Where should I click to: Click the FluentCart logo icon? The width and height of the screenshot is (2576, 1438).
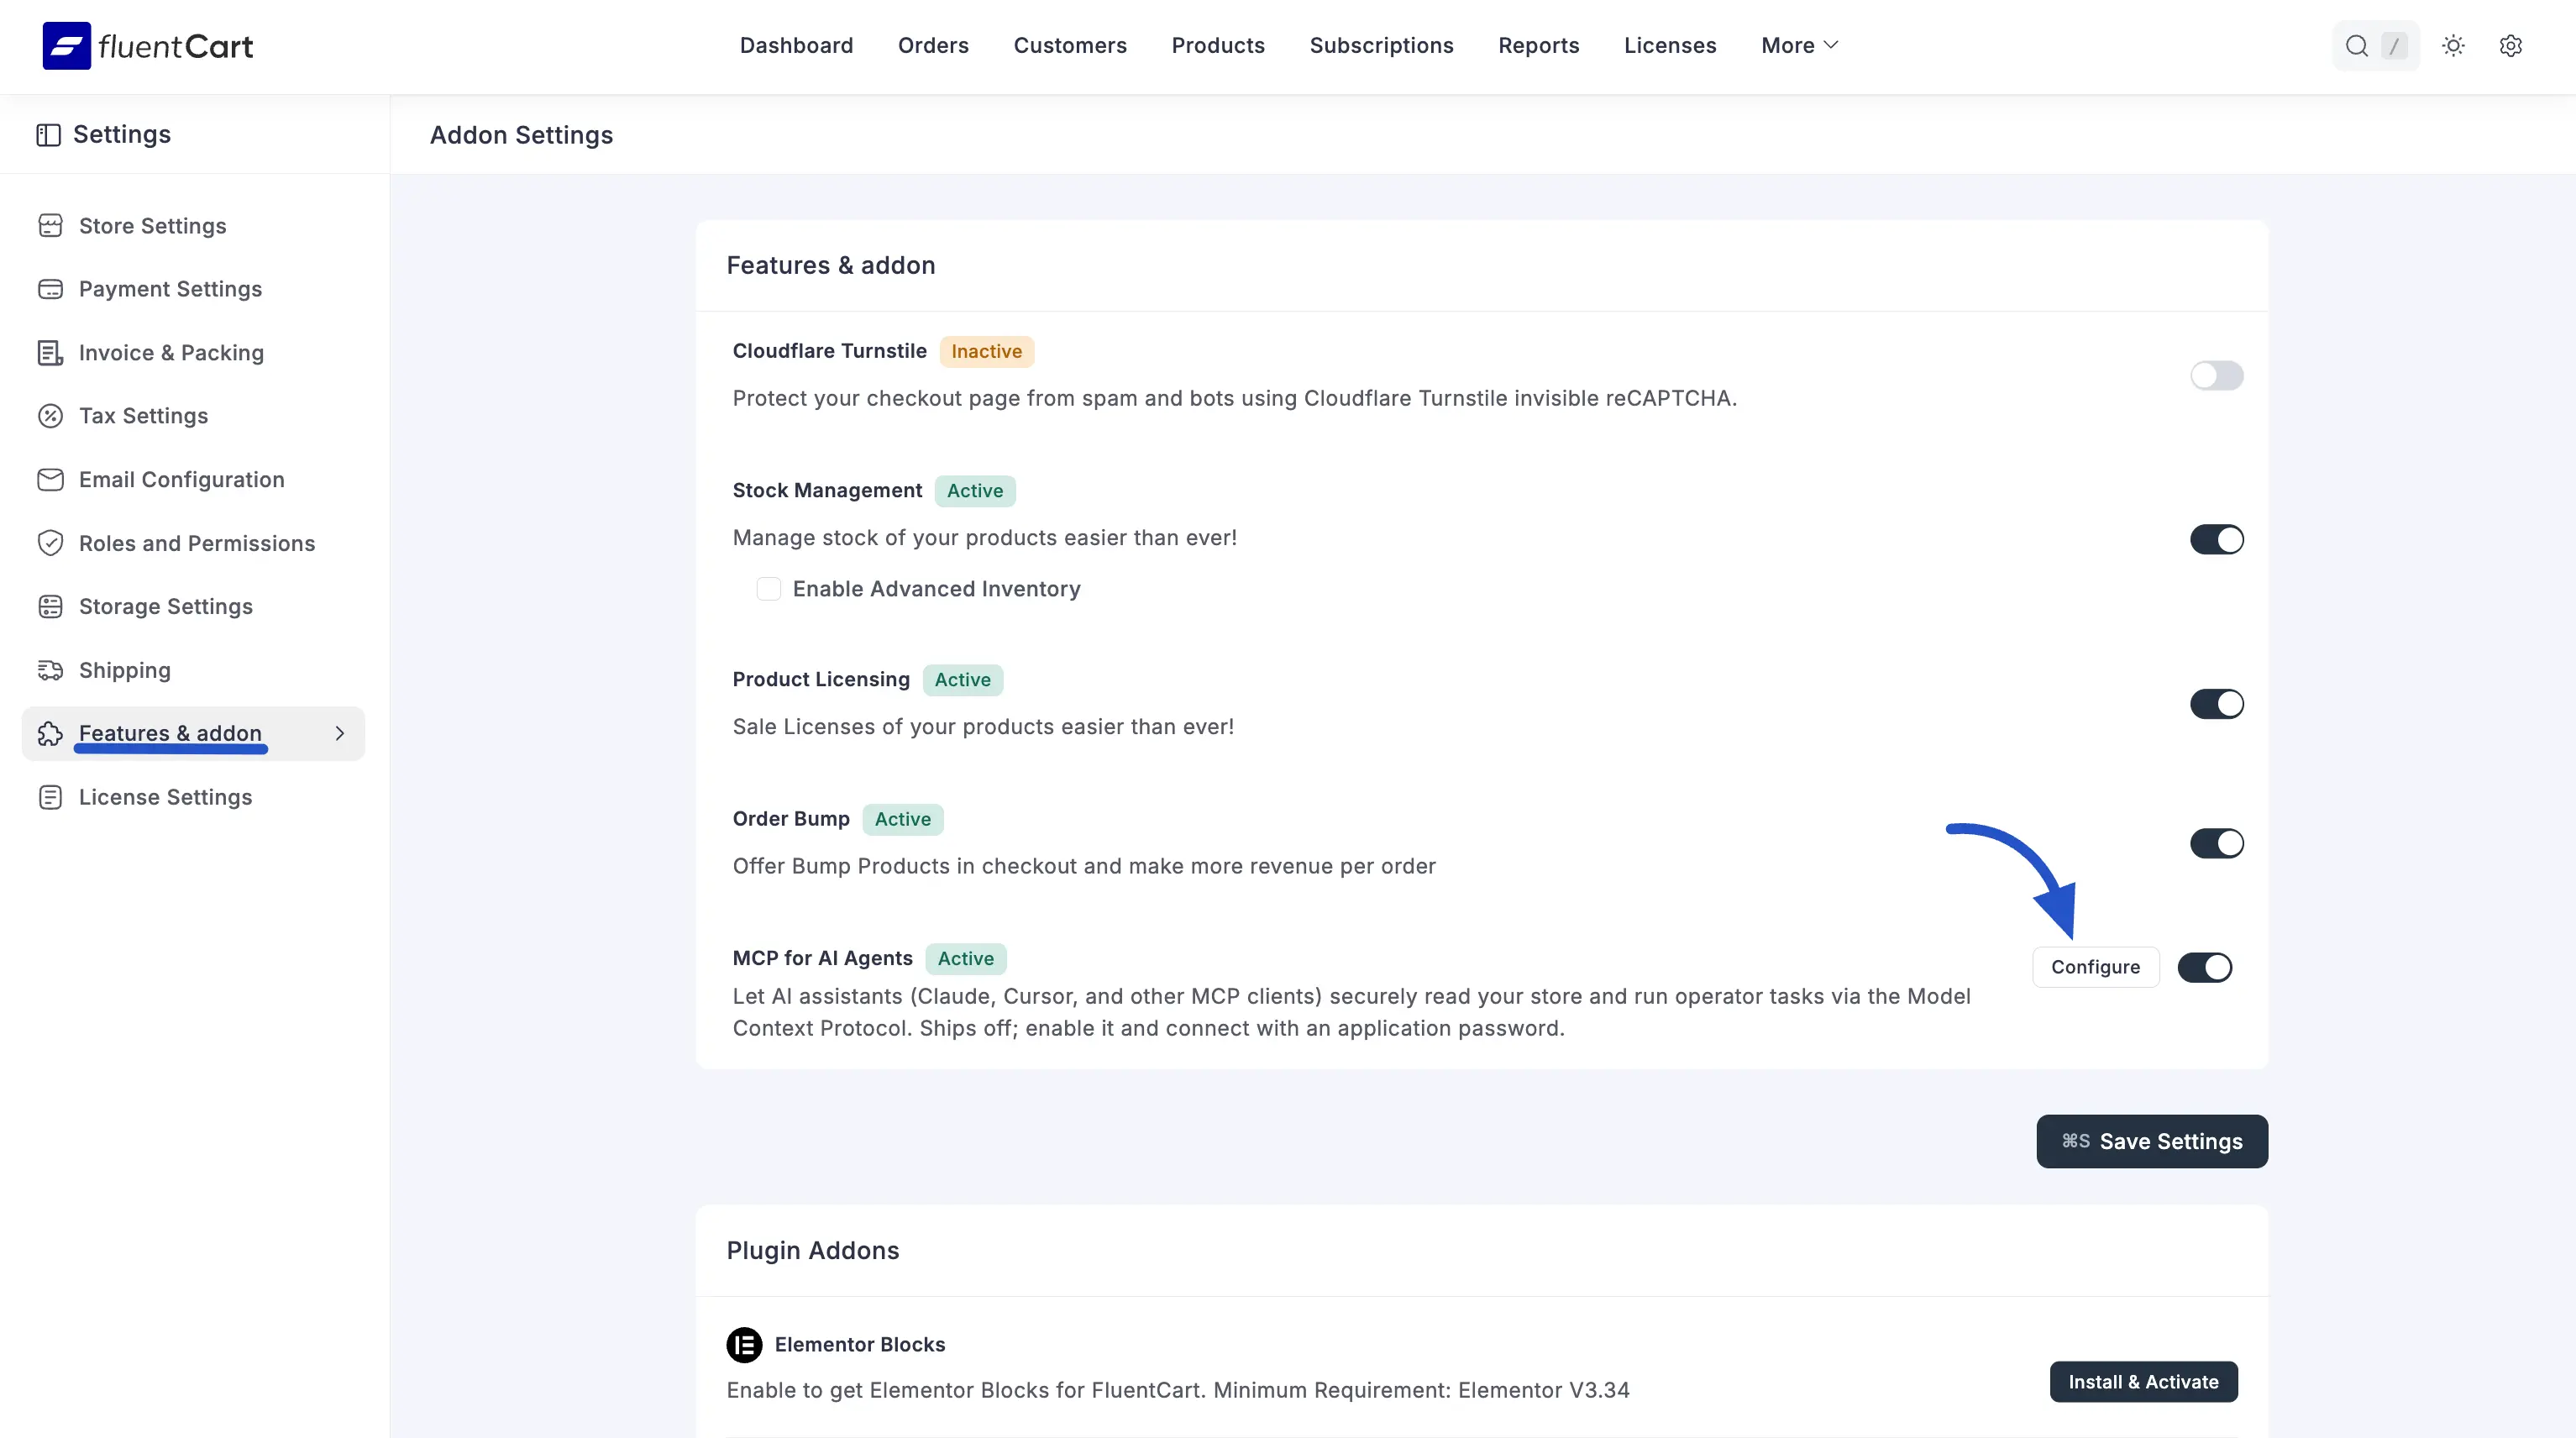(67, 46)
